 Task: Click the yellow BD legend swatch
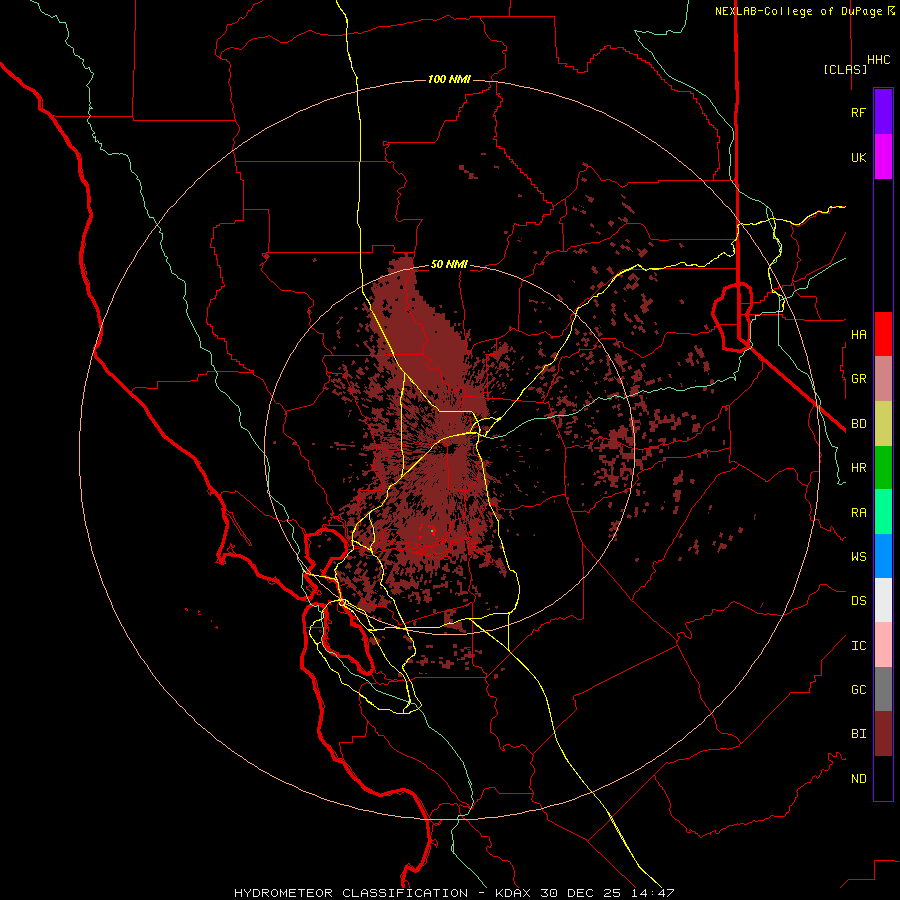click(883, 424)
